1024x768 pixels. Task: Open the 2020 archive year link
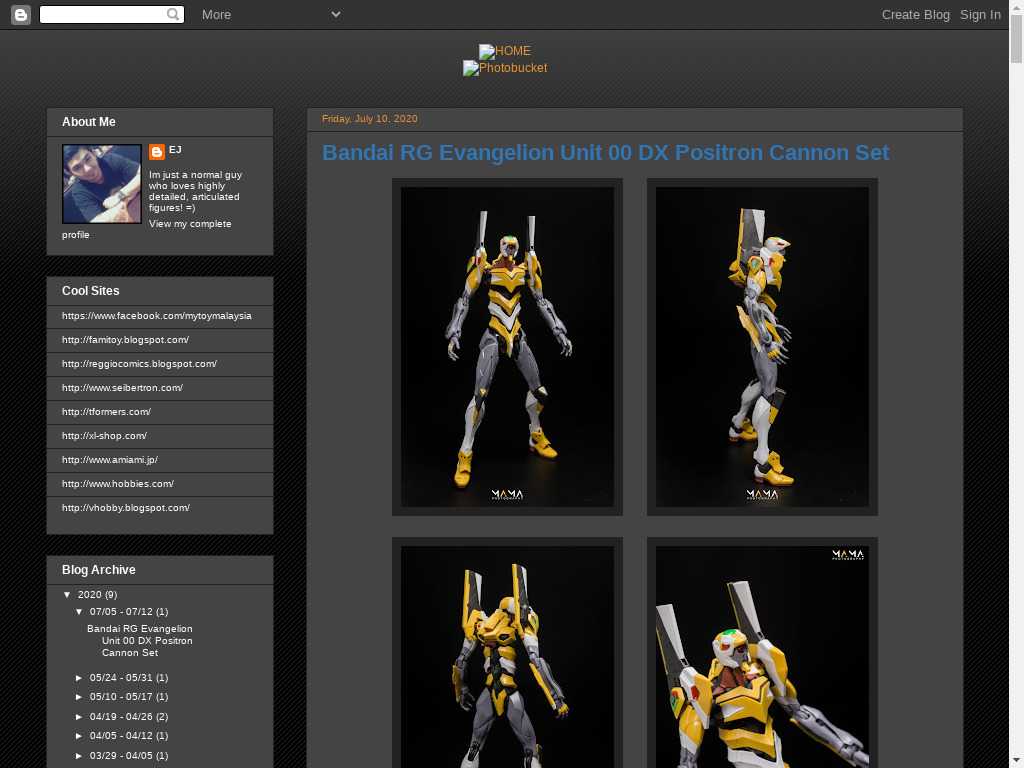coord(89,595)
